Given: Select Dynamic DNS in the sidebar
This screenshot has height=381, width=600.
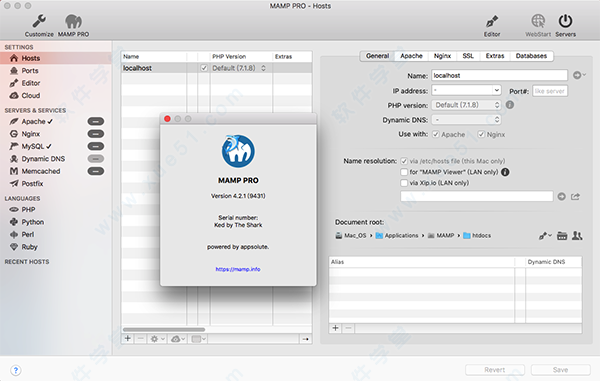Looking at the screenshot, I should tap(43, 159).
